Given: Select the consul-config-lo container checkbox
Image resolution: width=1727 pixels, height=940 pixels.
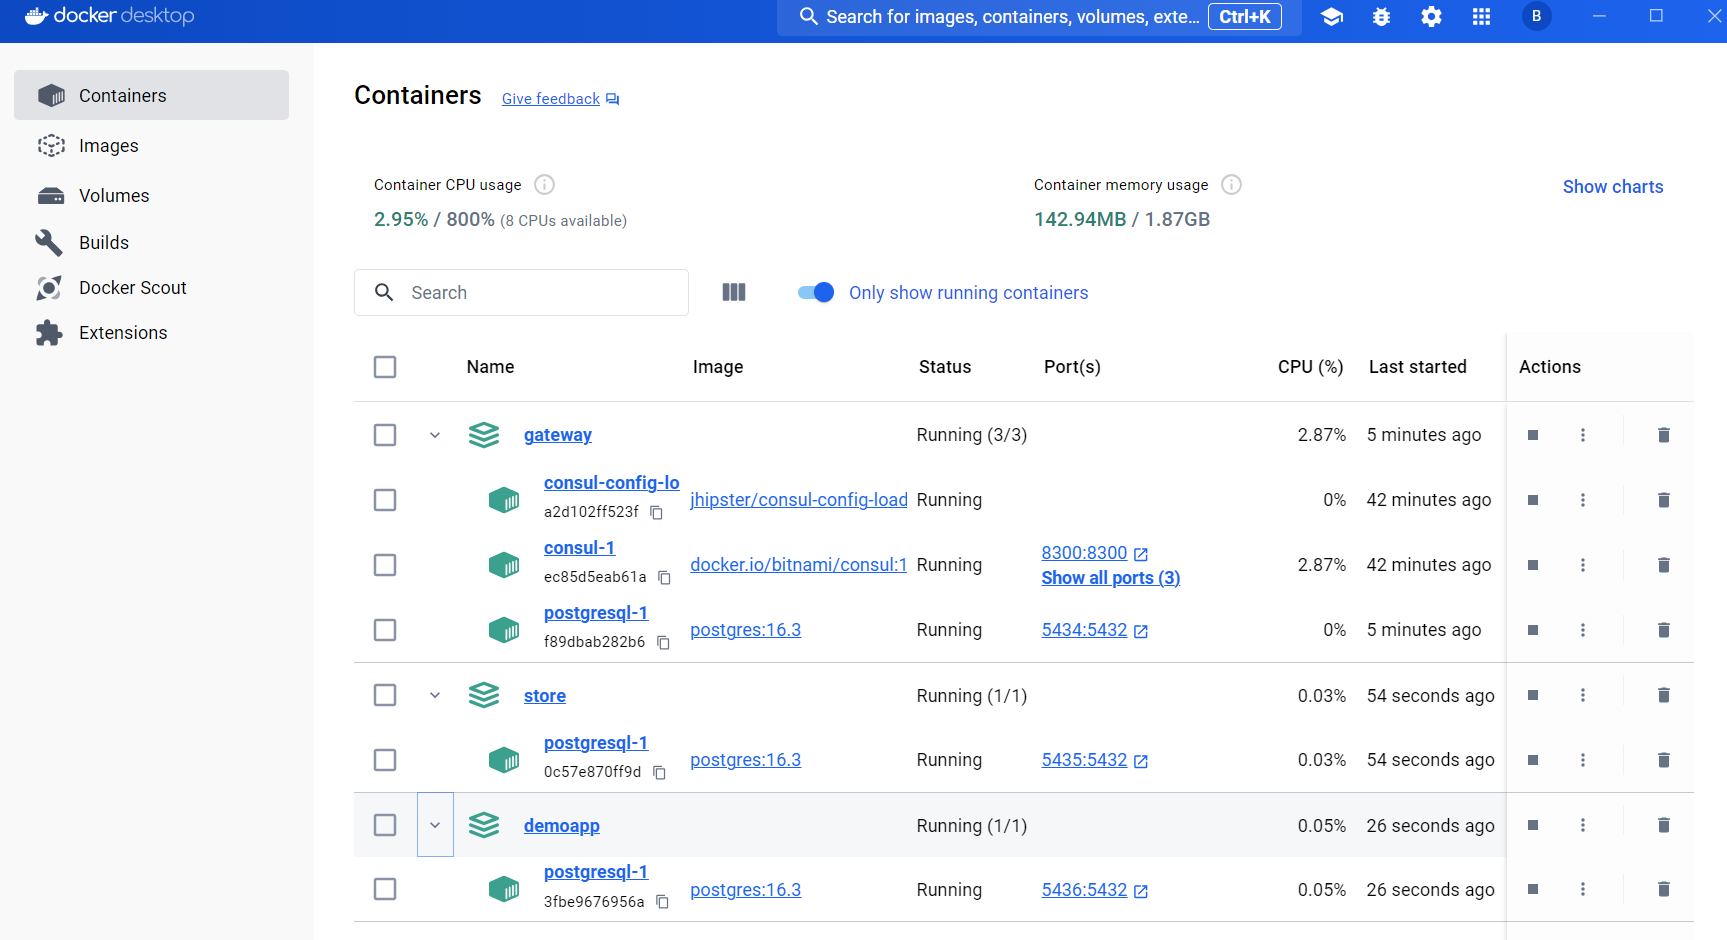Looking at the screenshot, I should (x=385, y=500).
